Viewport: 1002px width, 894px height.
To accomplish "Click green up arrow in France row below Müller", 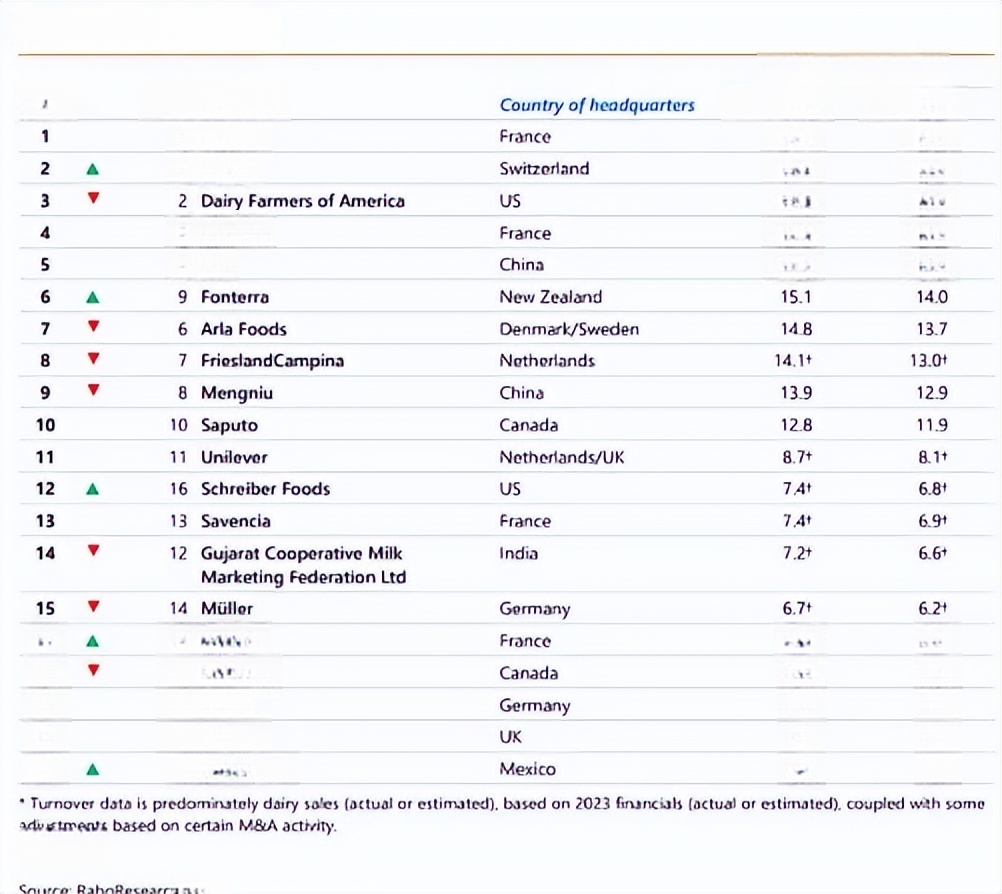I will pyautogui.click(x=93, y=641).
